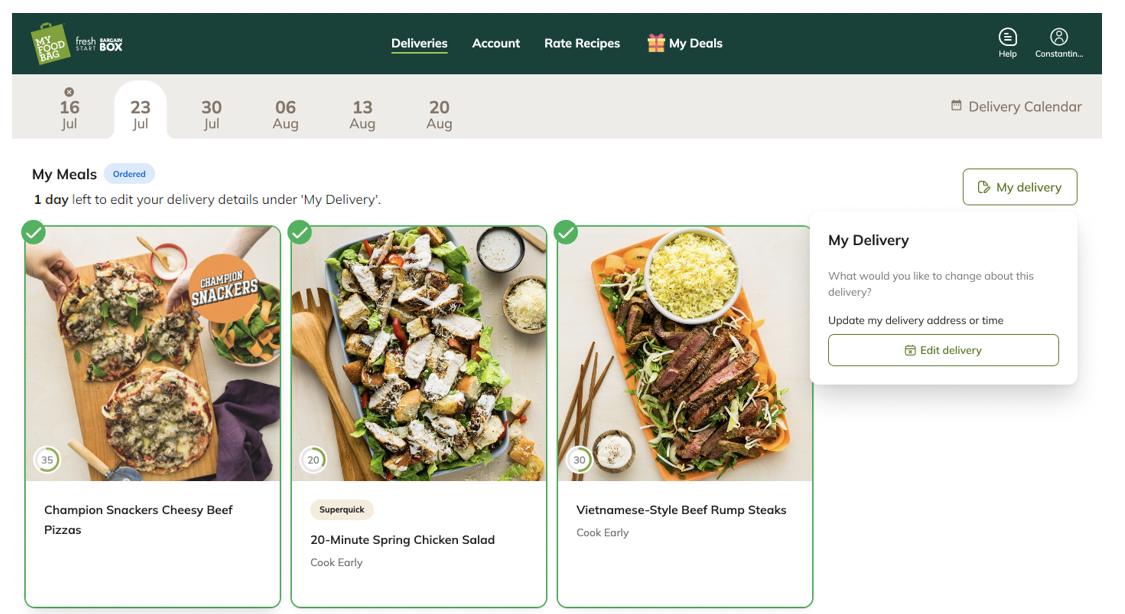Screen dimensions: 1125x614
Task: Click the My delivery button
Action: (x=1020, y=187)
